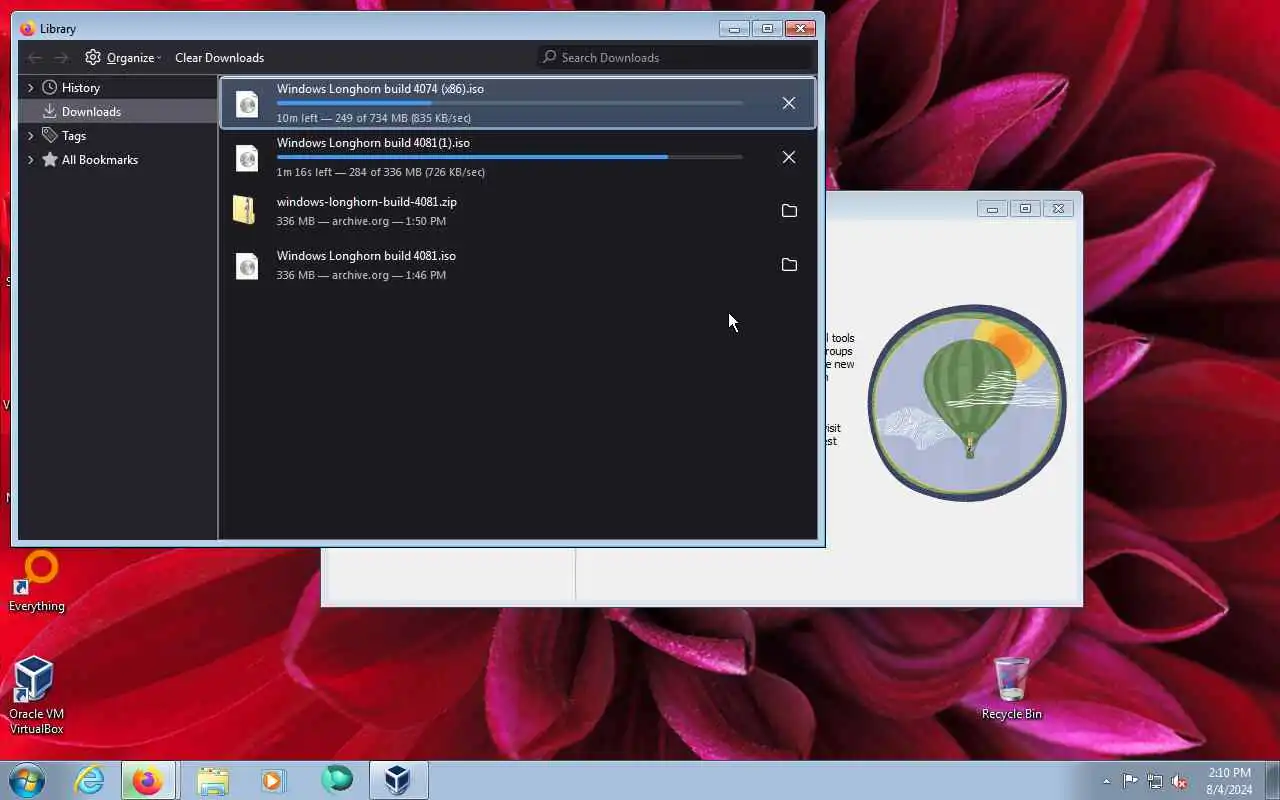The width and height of the screenshot is (1280, 800).
Task: Click Clear Downloads button
Action: pos(219,57)
